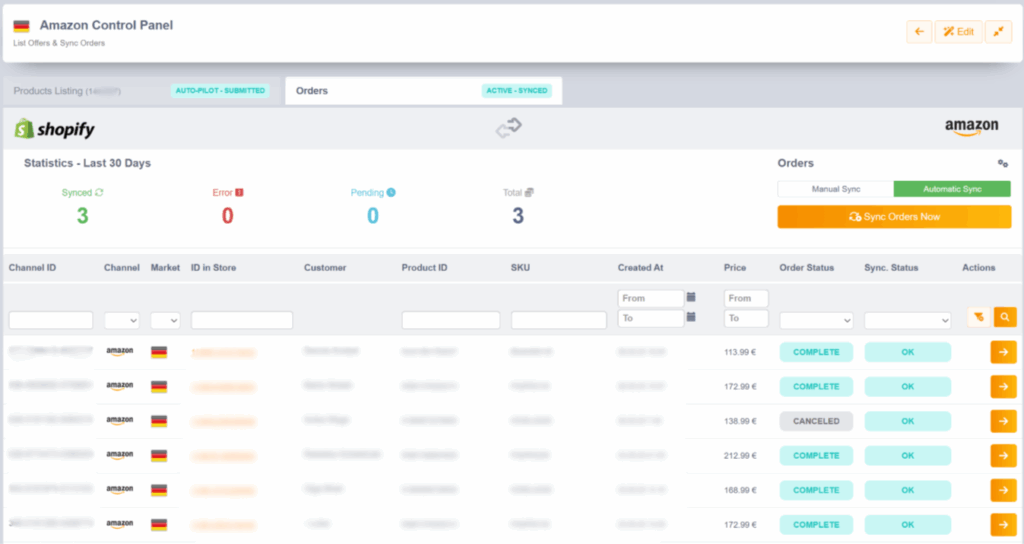Click the Synced refresh icon
Image resolution: width=1024 pixels, height=544 pixels.
(99, 193)
